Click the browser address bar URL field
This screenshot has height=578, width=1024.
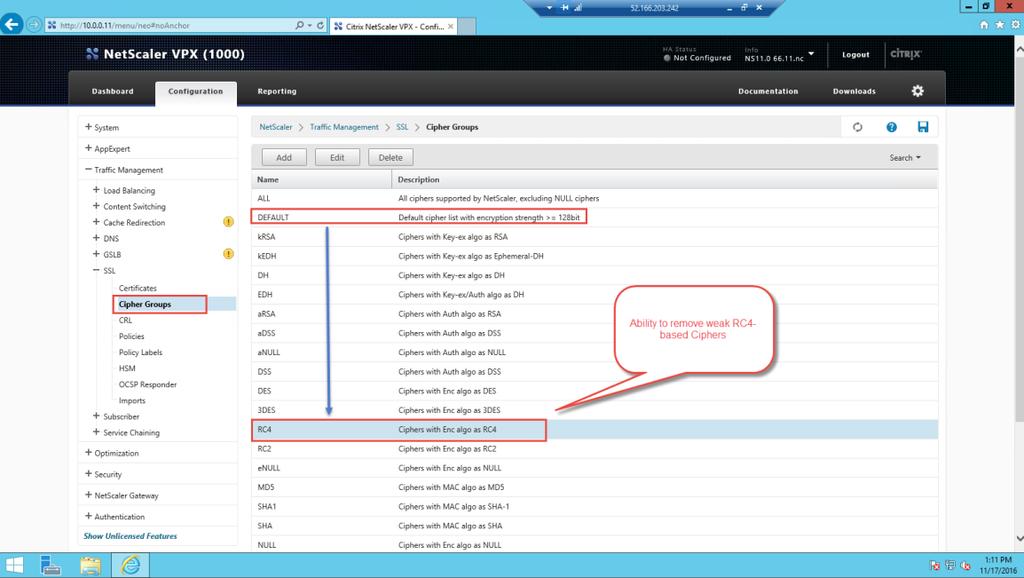(170, 25)
